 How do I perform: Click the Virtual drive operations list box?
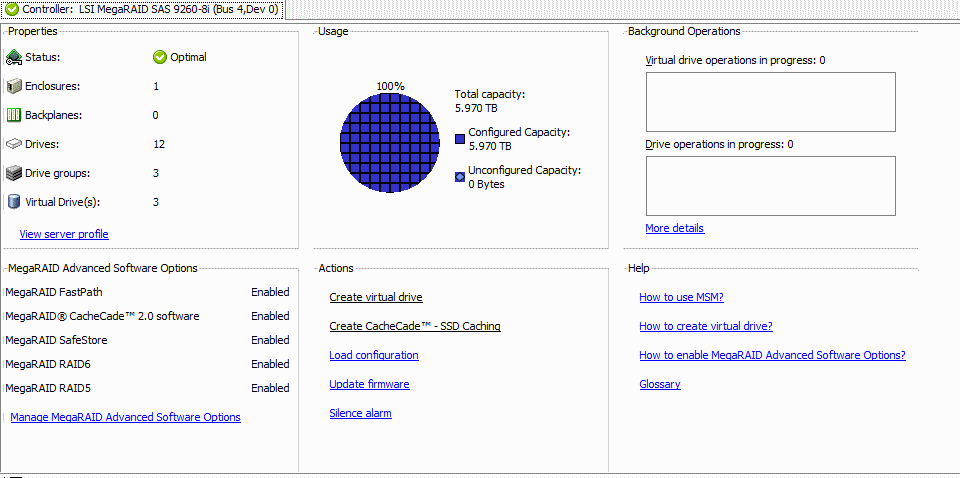pyautogui.click(x=771, y=102)
